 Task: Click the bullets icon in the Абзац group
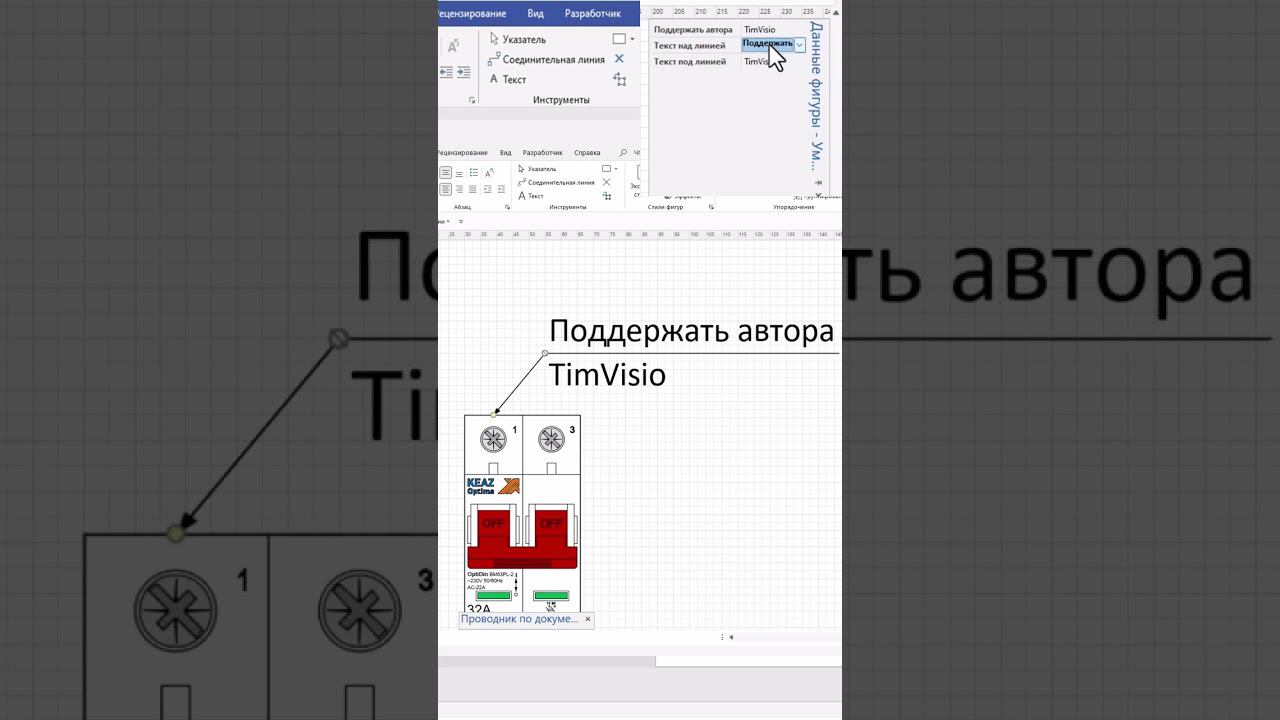click(474, 173)
